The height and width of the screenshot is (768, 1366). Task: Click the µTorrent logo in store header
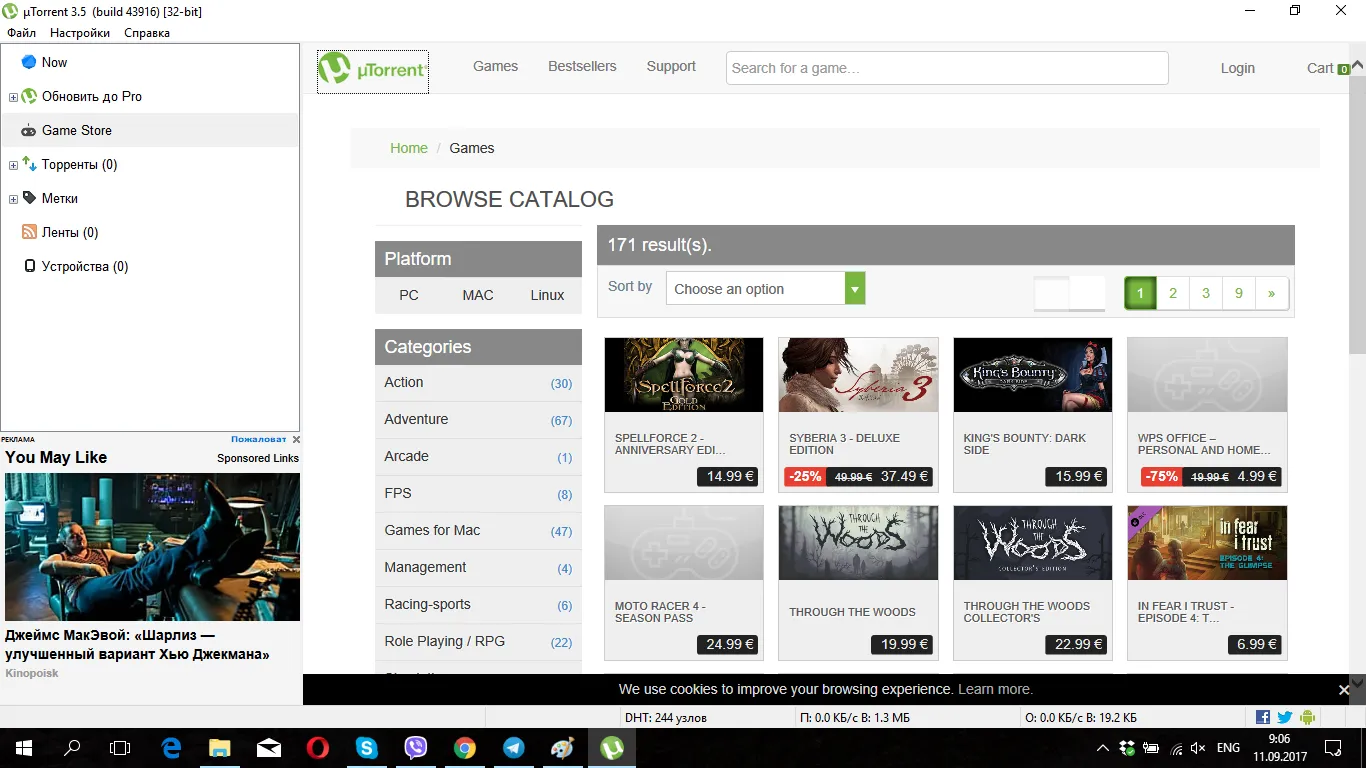(373, 71)
